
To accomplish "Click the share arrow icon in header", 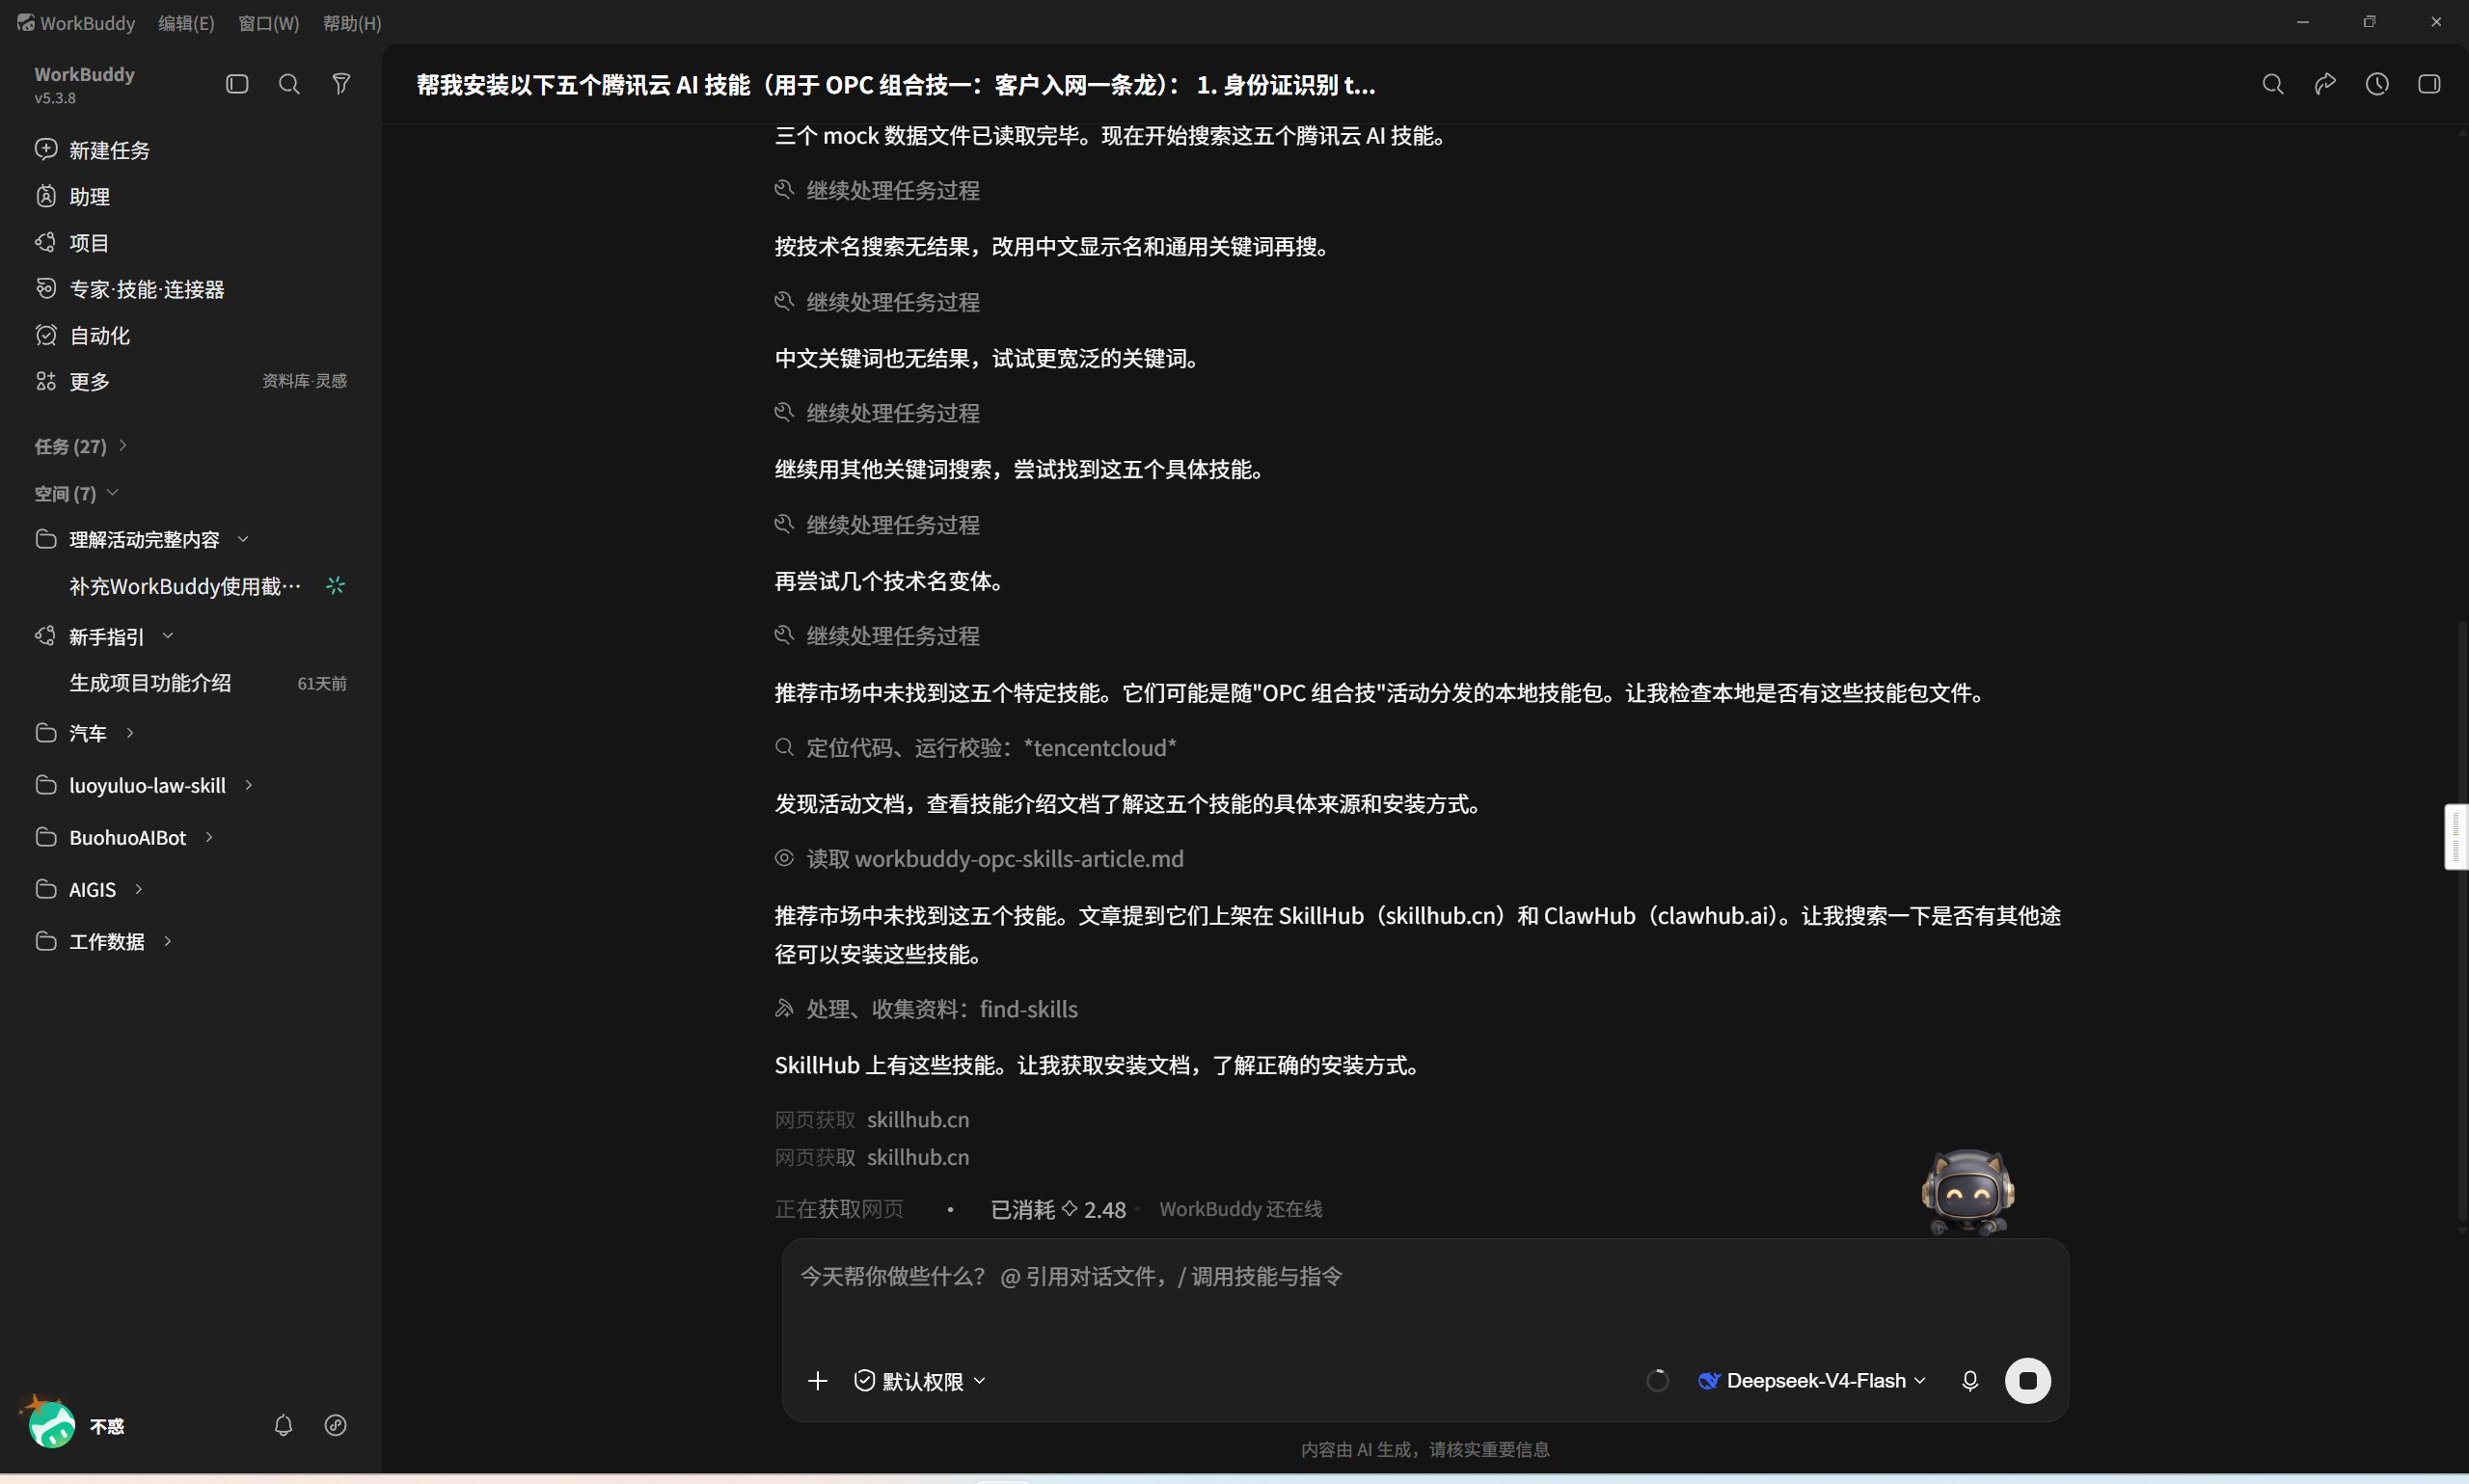I will pos(2325,84).
